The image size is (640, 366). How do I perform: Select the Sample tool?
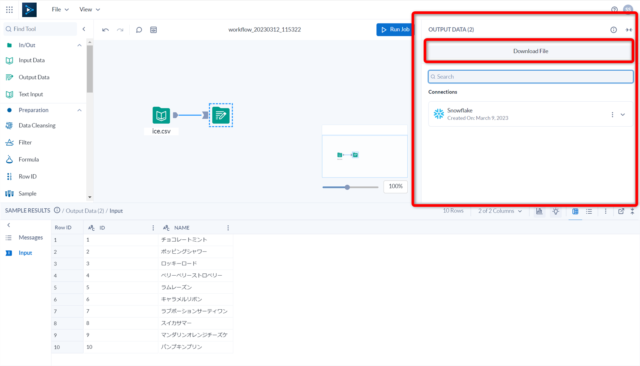pyautogui.click(x=27, y=193)
